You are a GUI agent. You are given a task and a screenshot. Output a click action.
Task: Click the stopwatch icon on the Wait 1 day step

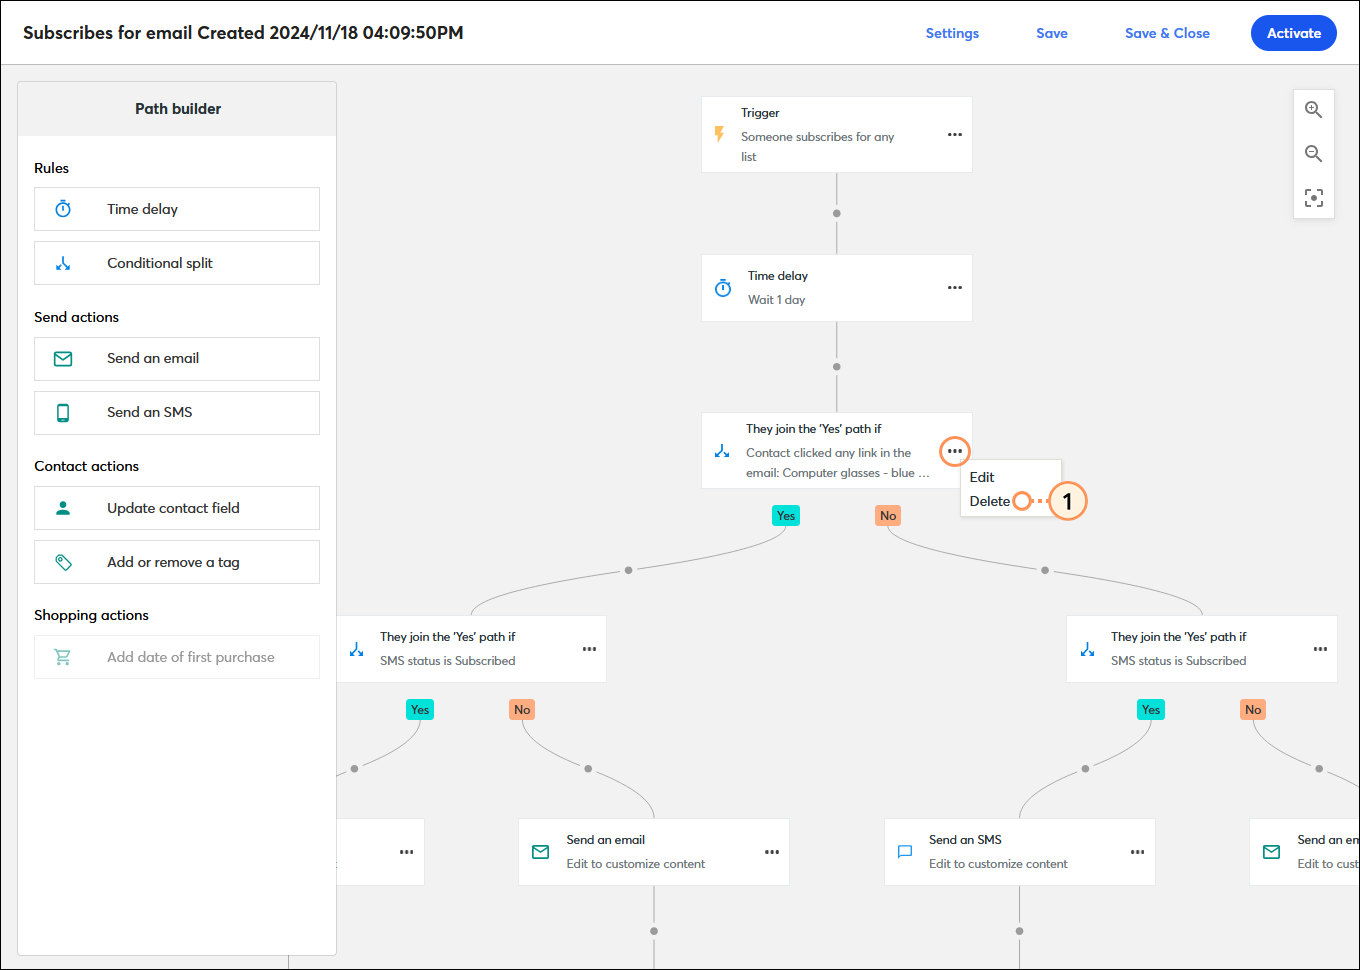coord(723,288)
